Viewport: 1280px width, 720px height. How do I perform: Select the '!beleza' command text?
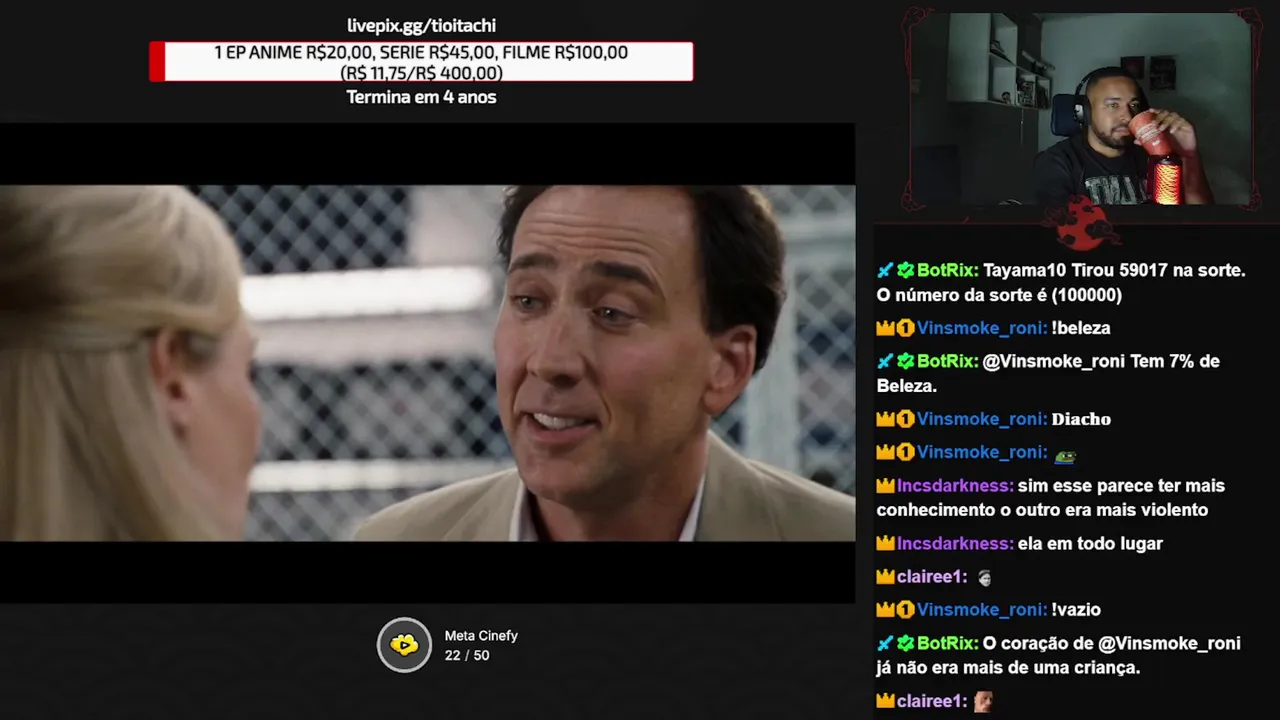(x=1081, y=328)
